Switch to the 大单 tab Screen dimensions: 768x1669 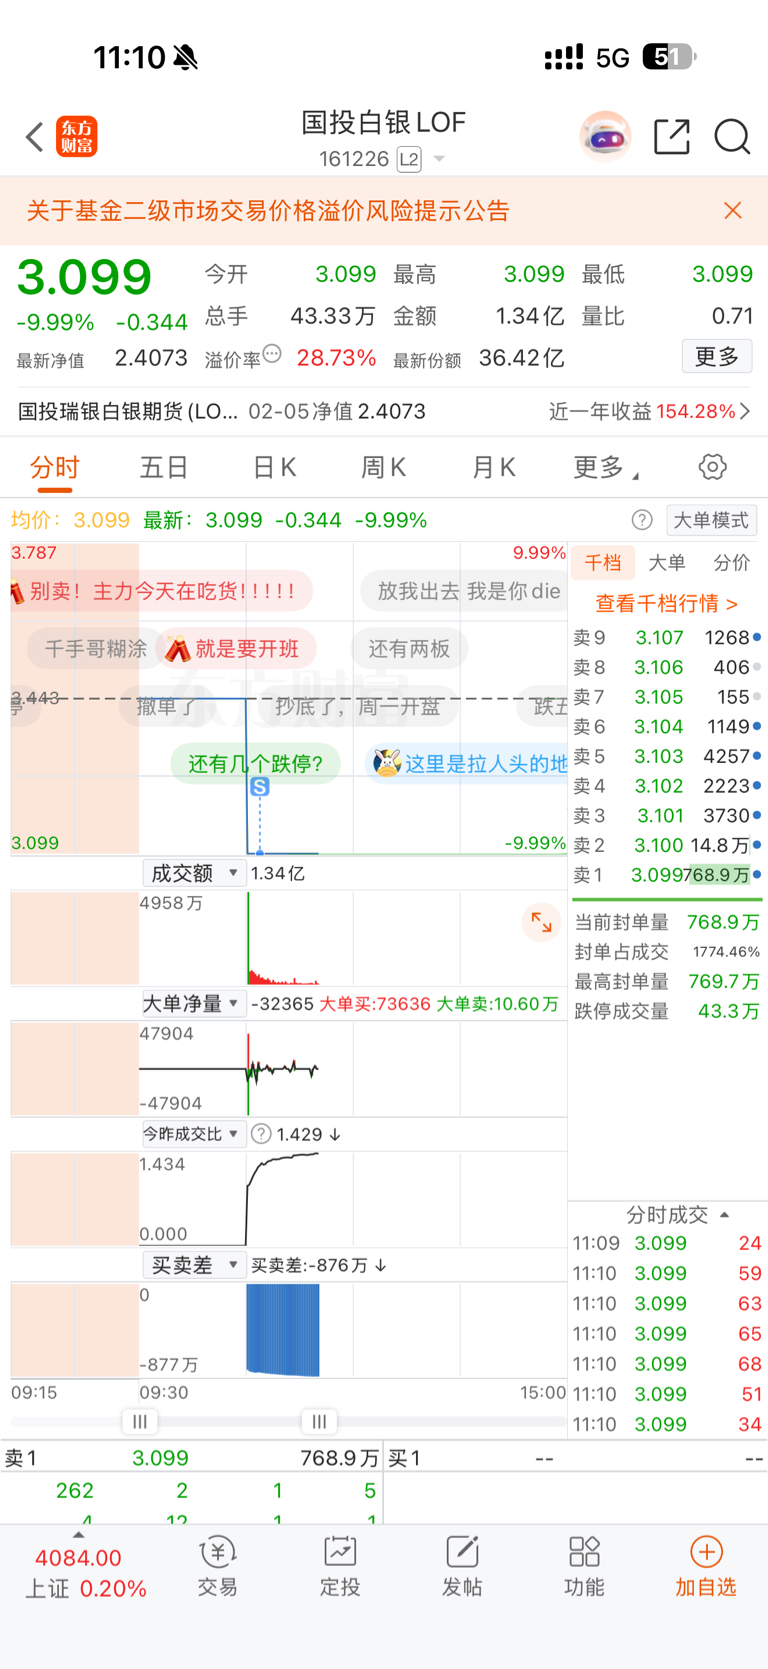click(666, 563)
